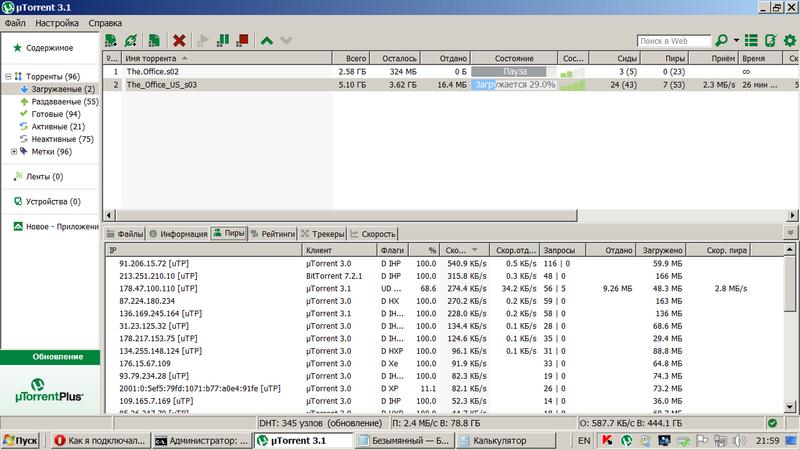Click the magnifier search icon

coord(721,40)
